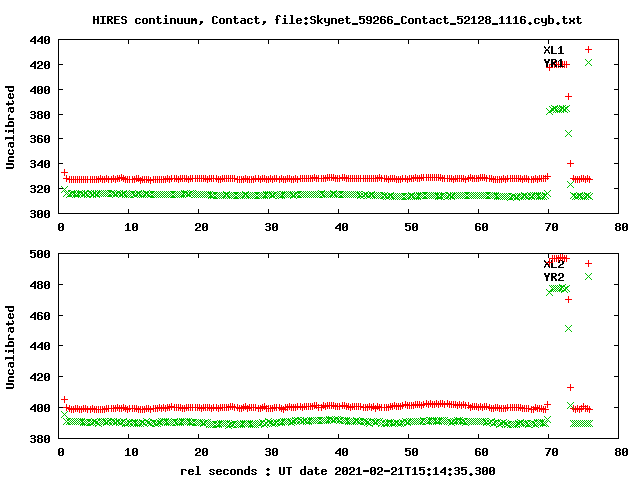Click the 420 tick label in the XL2/YR2 plot
Screen dimensions: 640x480
point(40,377)
